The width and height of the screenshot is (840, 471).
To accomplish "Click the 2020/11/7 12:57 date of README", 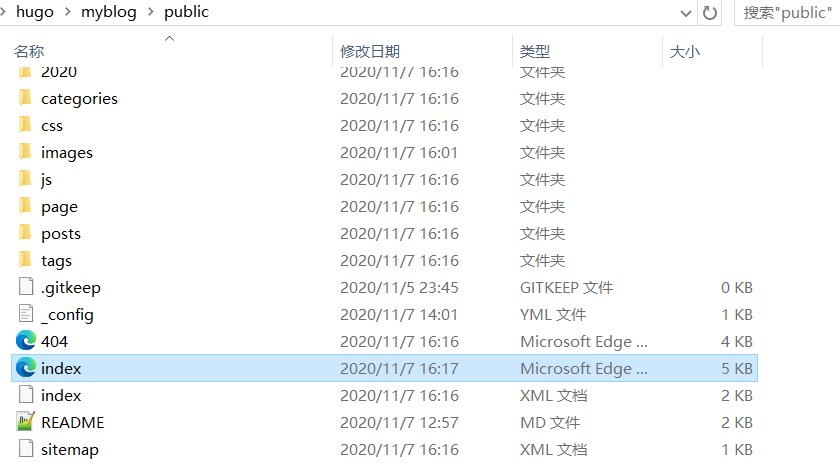I will pos(399,422).
